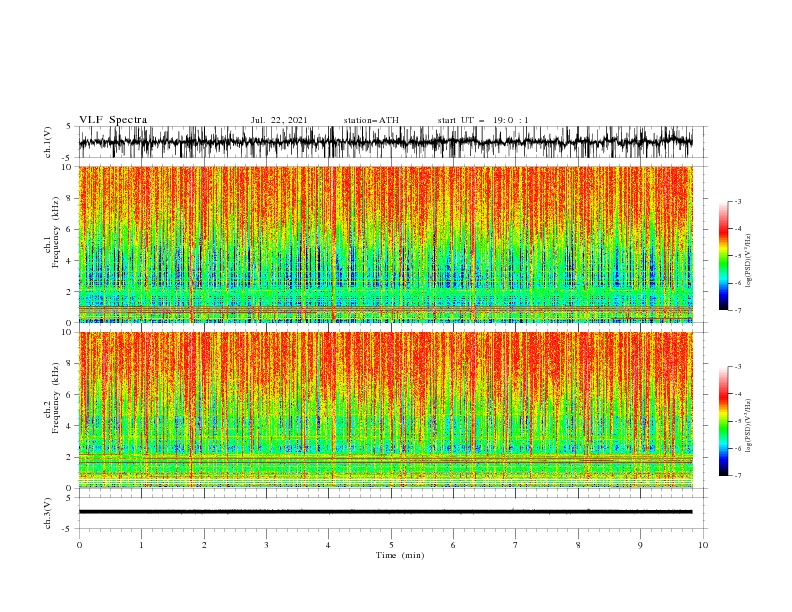This screenshot has width=792, height=612.
Task: Click the ch.1 PSD color scale bar
Action: 723,256
